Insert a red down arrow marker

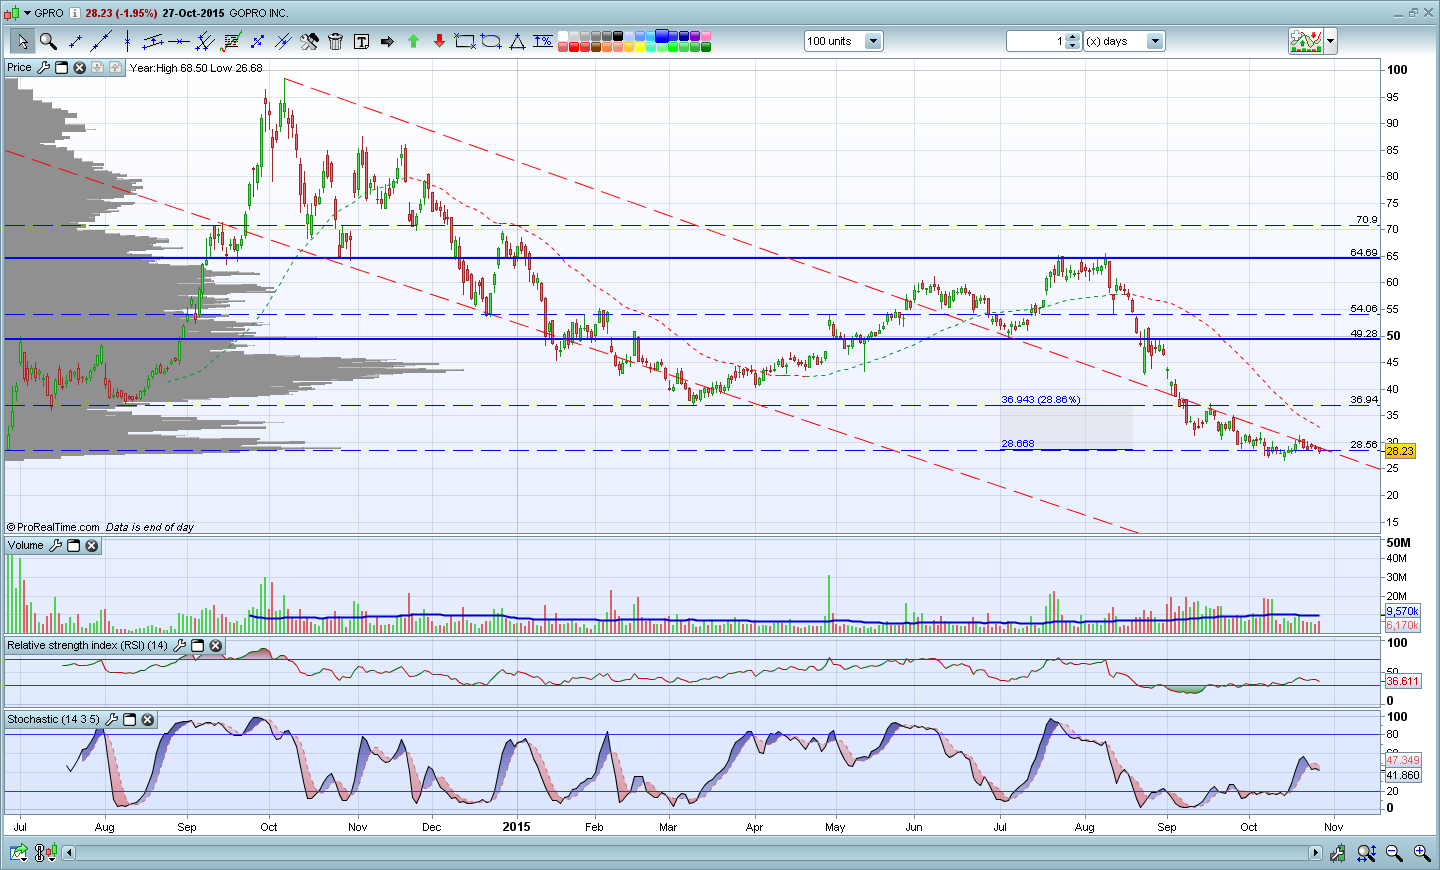[439, 41]
